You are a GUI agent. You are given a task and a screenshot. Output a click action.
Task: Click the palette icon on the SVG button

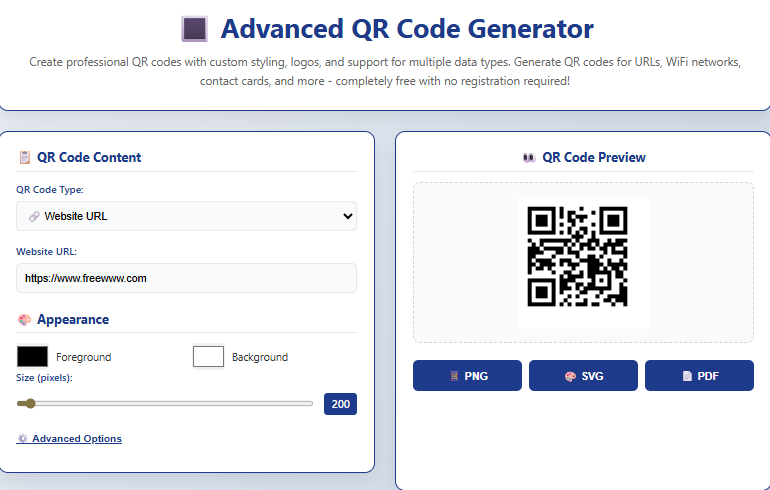570,376
